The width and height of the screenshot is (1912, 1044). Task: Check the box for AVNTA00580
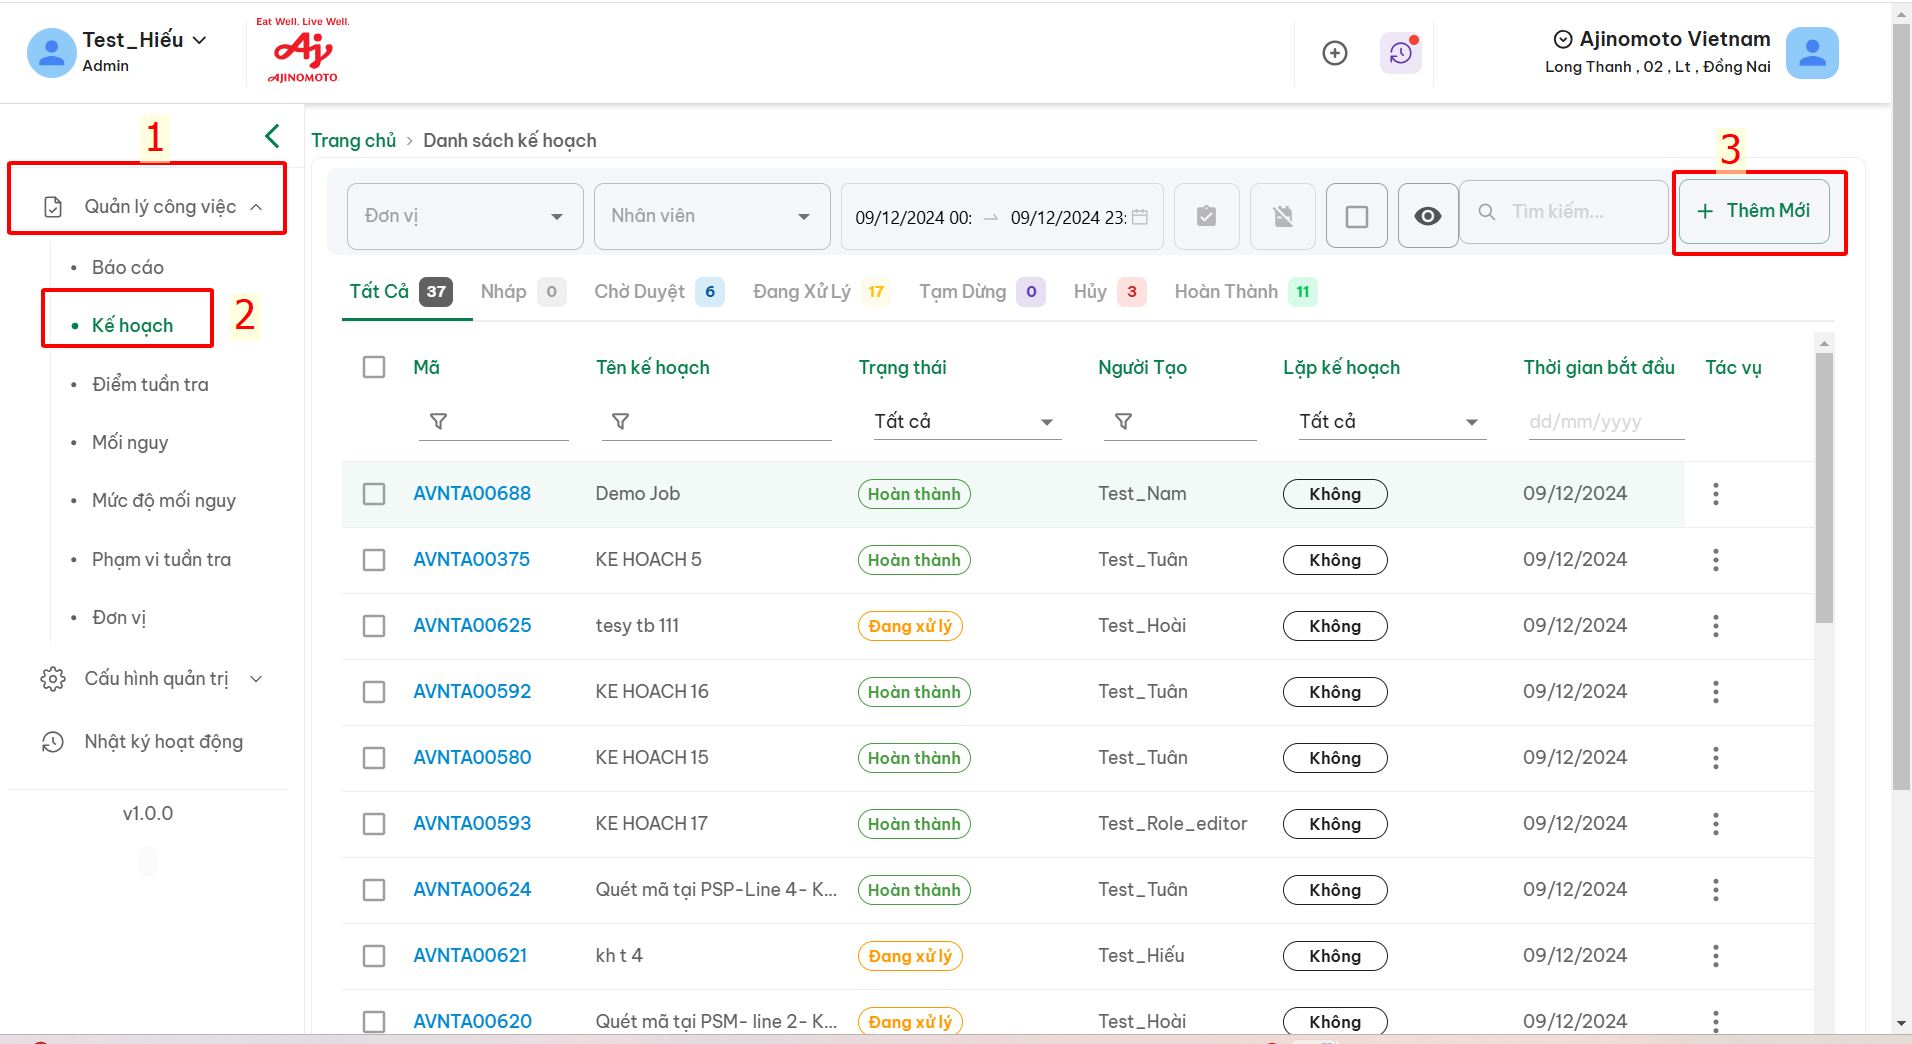[x=374, y=758]
